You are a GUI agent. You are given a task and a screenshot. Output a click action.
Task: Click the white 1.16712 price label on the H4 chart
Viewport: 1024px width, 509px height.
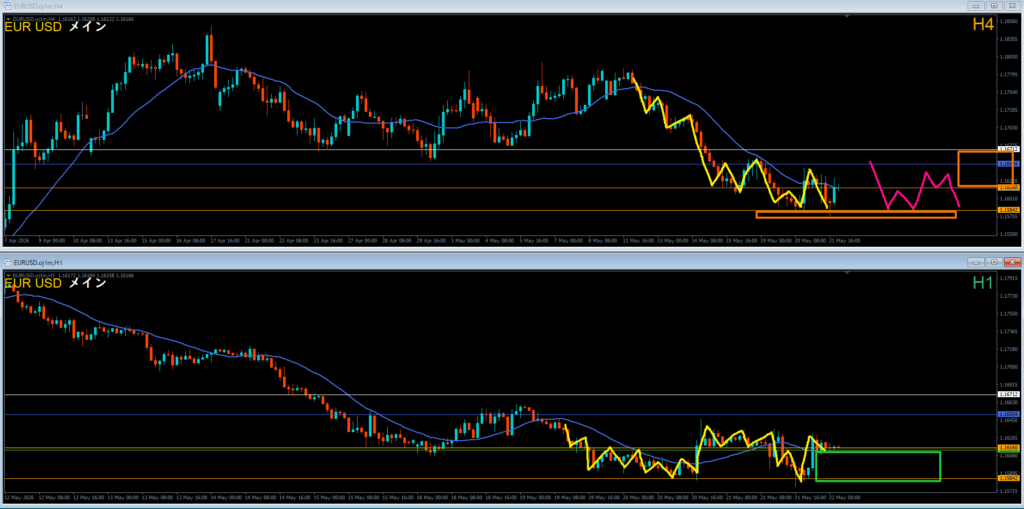pyautogui.click(x=1008, y=149)
